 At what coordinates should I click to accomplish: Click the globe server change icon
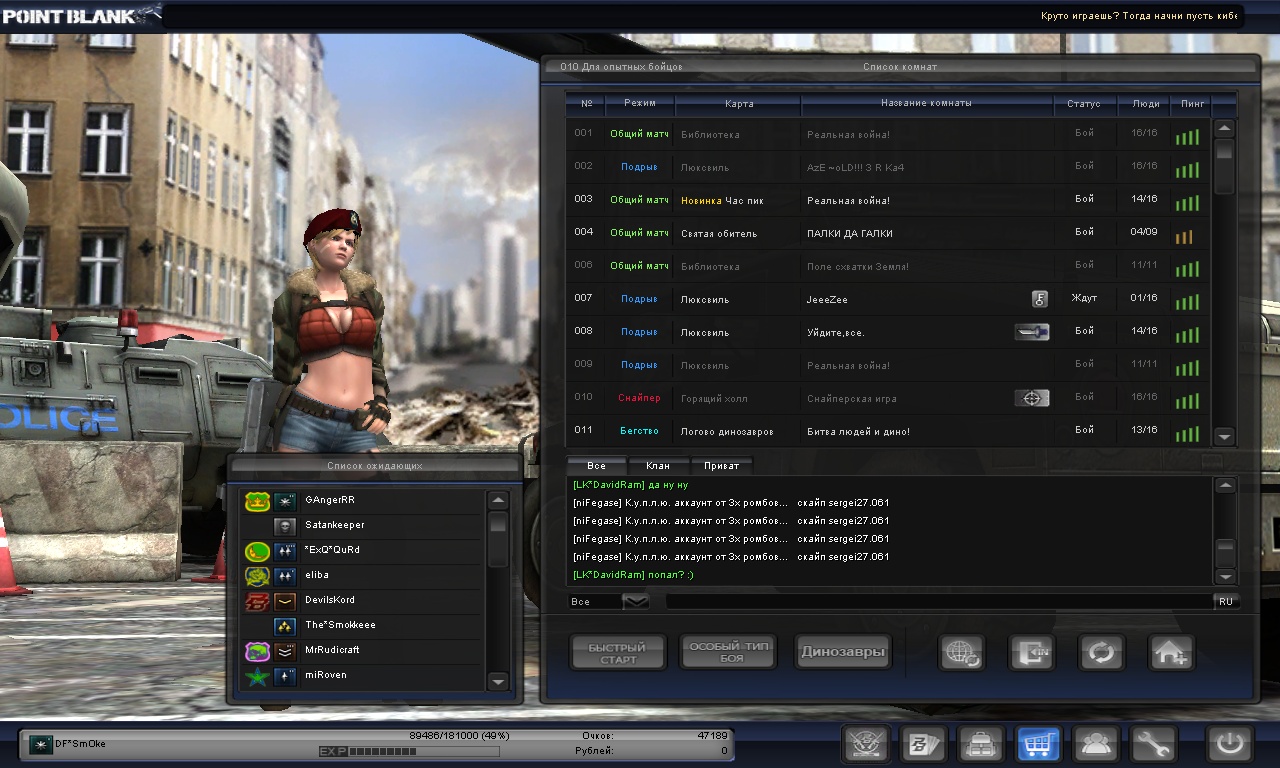click(962, 653)
